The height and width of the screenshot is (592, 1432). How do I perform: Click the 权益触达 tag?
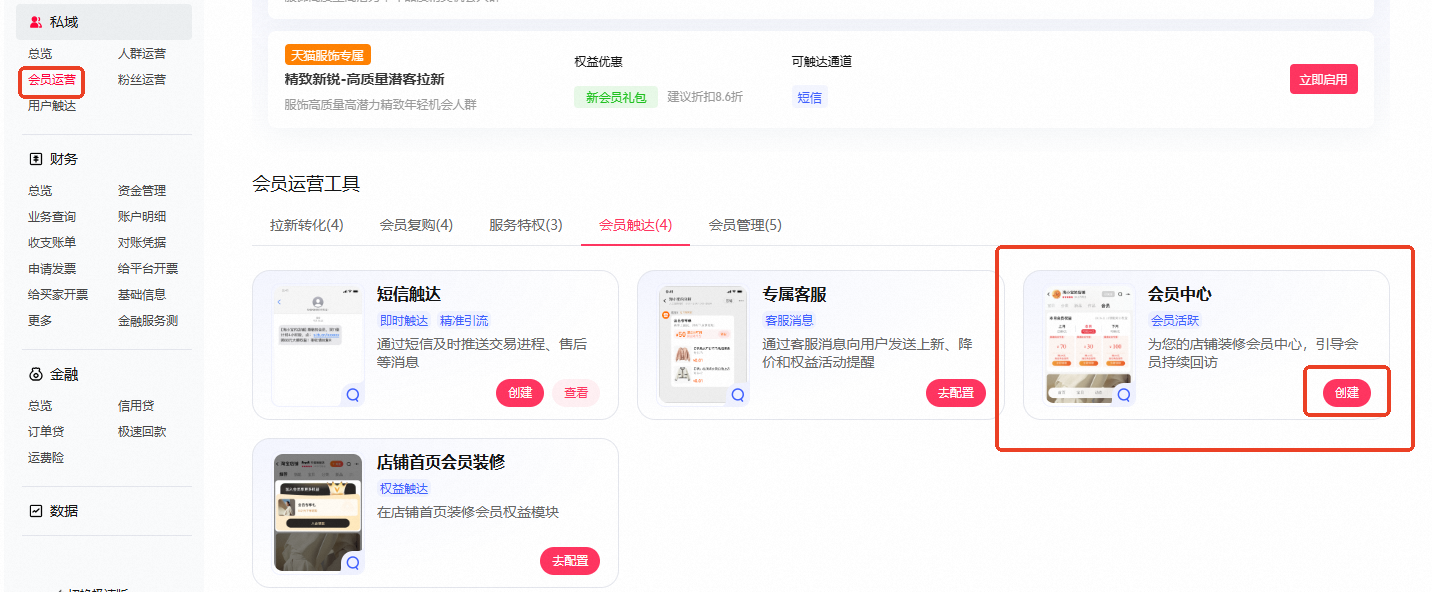tap(404, 489)
